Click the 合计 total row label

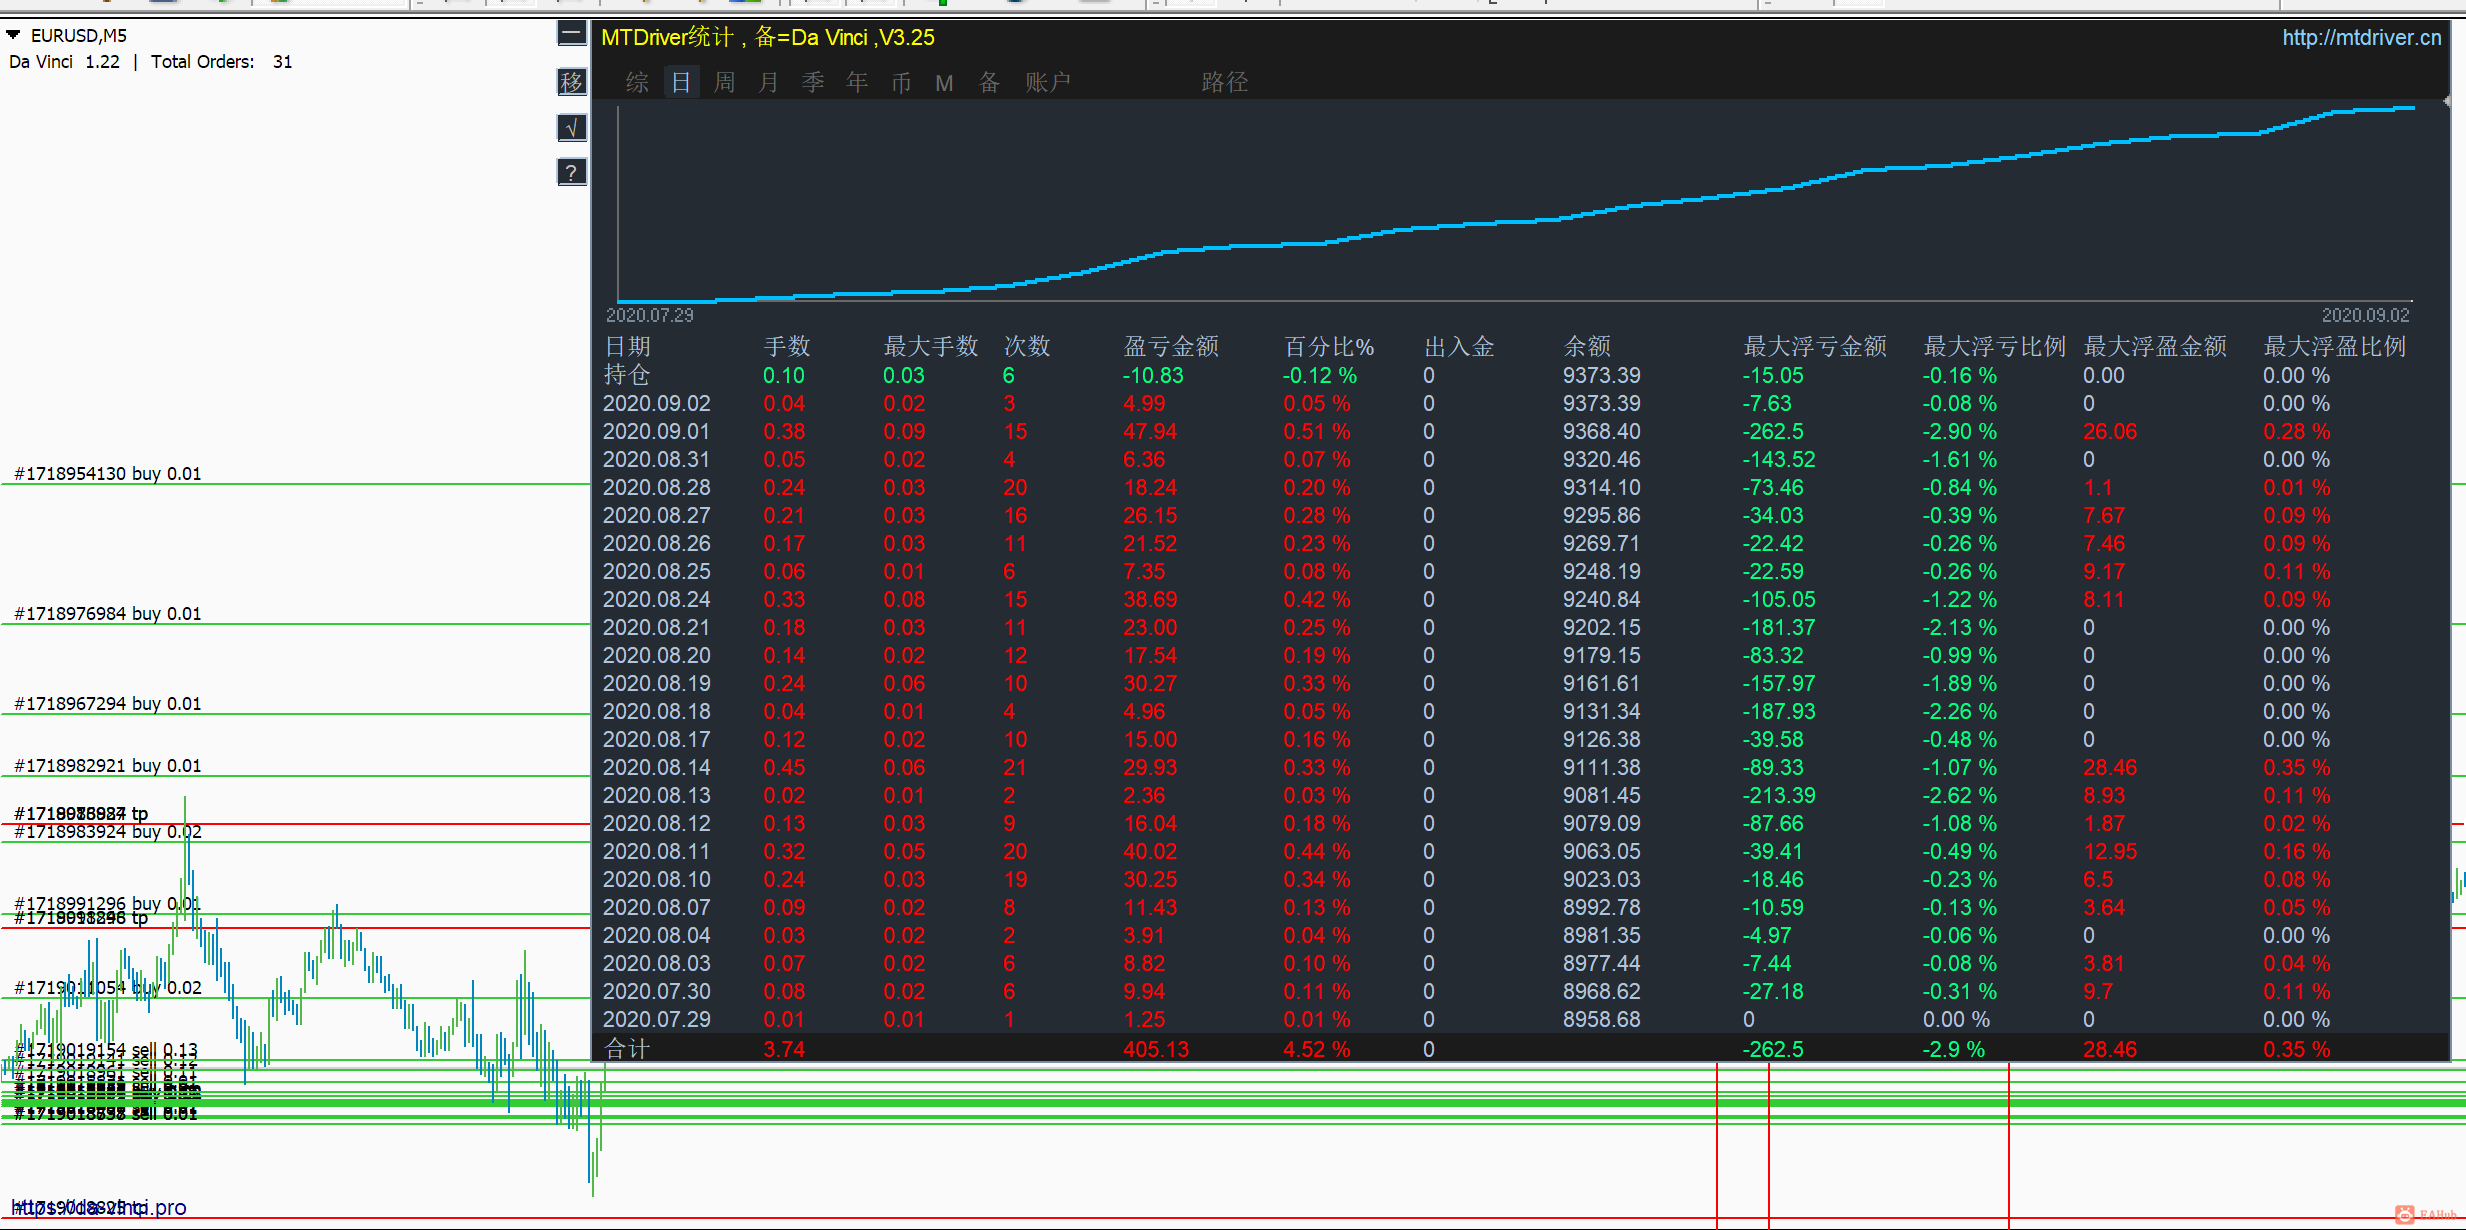[628, 1049]
